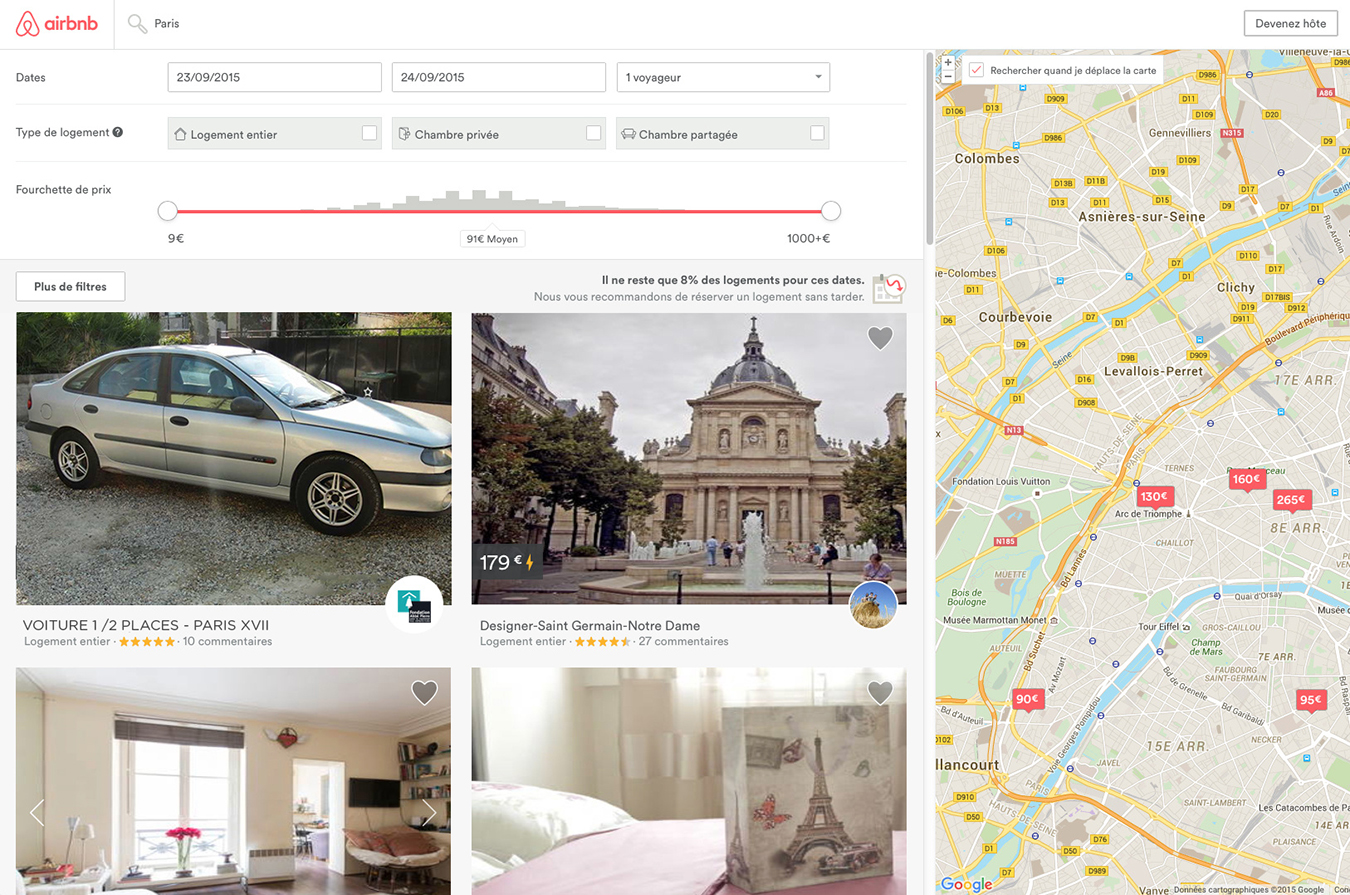Image resolution: width=1350 pixels, height=895 pixels.
Task: Show the previous photo of the living room listing
Action: point(37,812)
